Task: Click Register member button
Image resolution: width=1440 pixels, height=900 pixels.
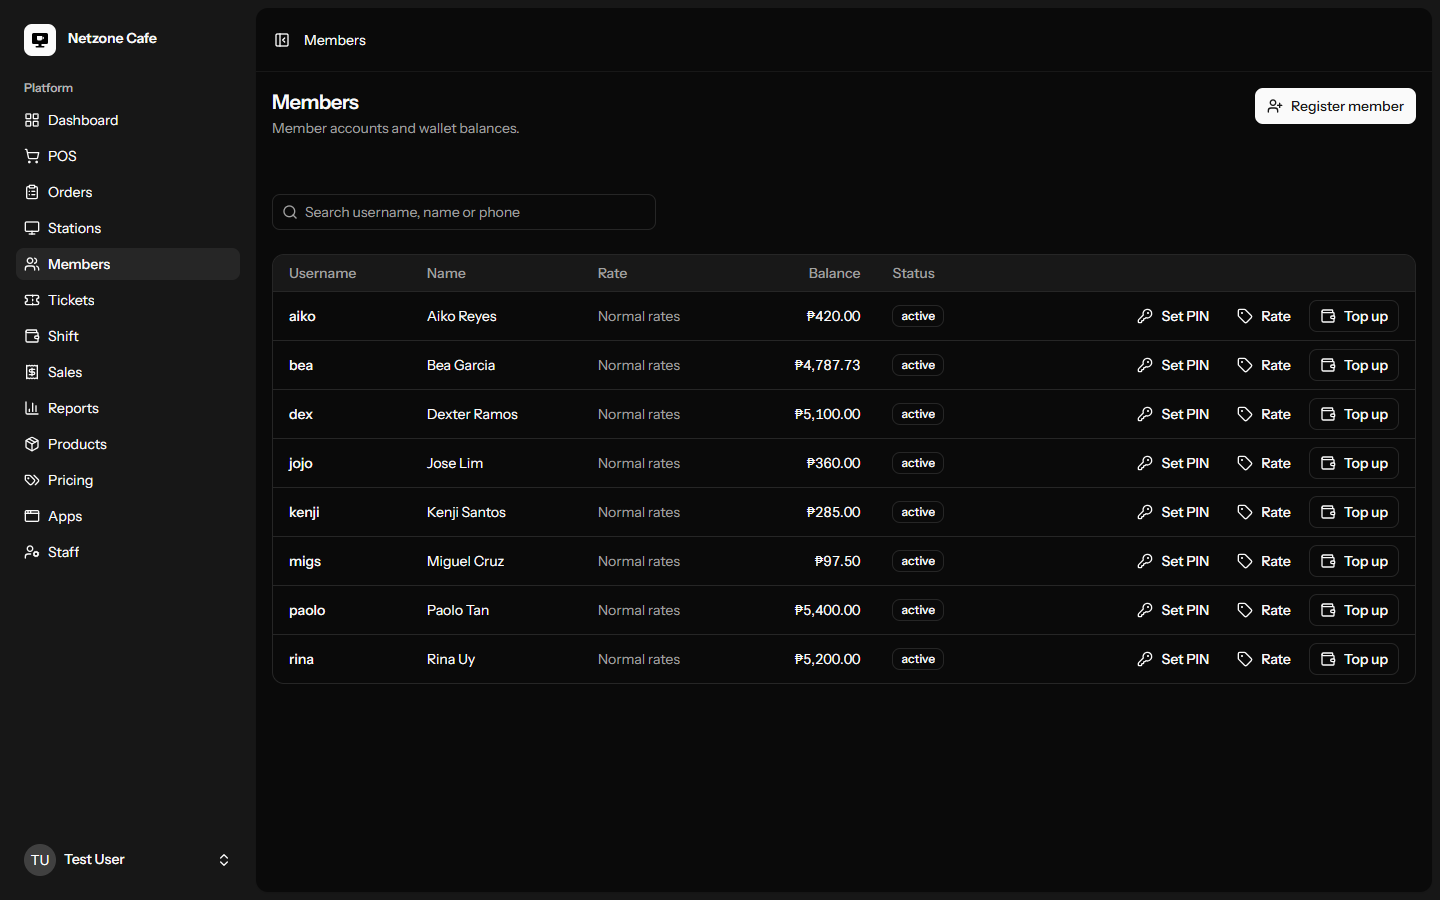Action: tap(1335, 106)
